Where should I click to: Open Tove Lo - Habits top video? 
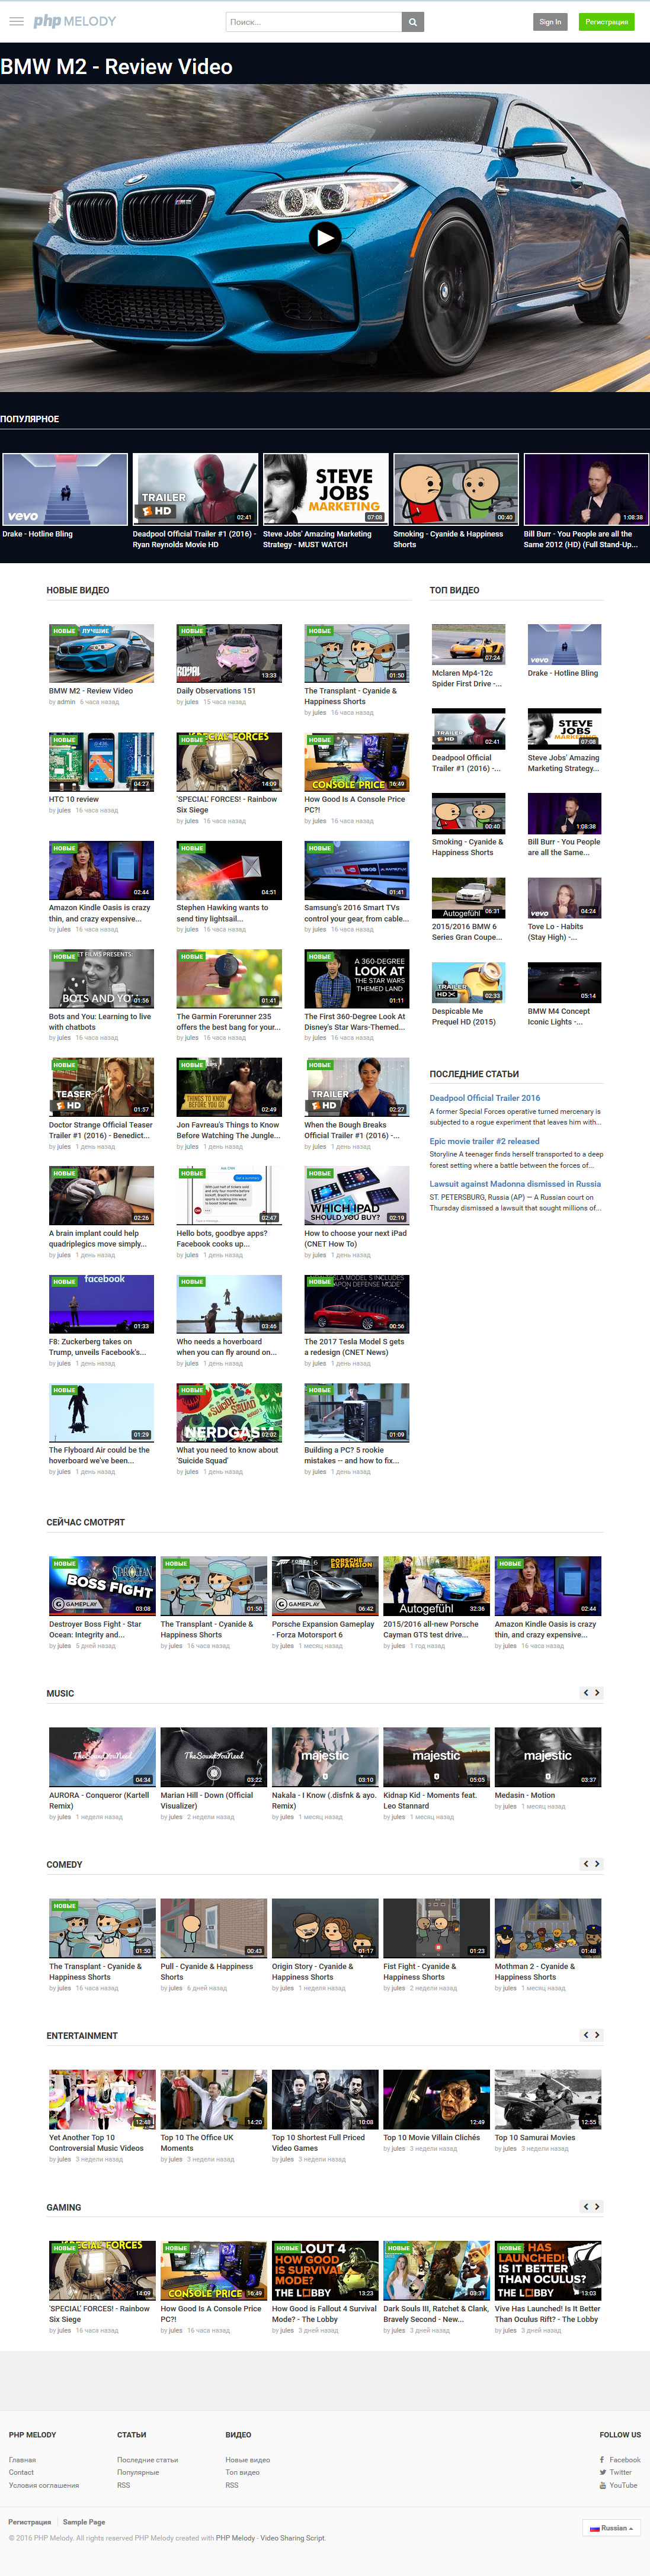click(x=564, y=897)
